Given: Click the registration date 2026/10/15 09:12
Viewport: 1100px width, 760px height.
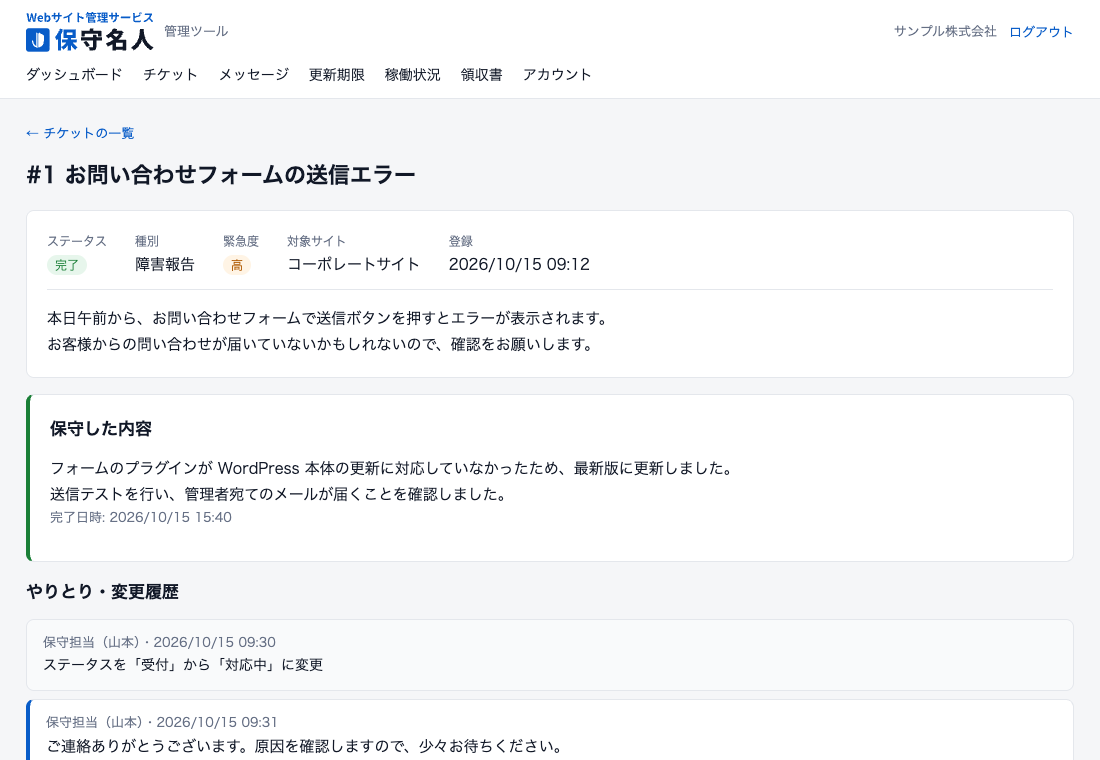Looking at the screenshot, I should tap(519, 265).
